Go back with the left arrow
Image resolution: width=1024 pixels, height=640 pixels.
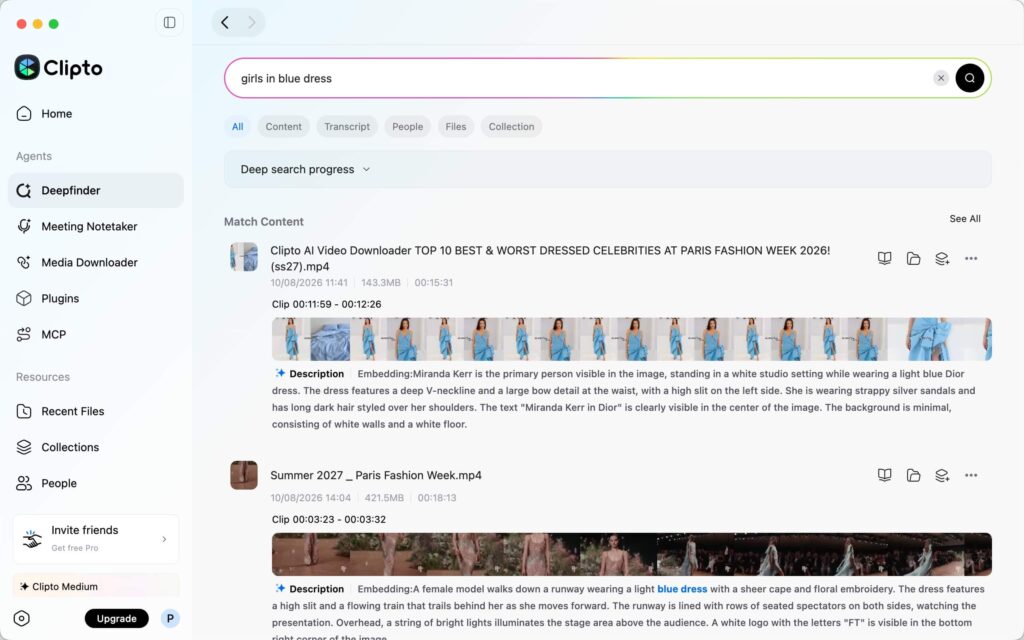tap(225, 23)
